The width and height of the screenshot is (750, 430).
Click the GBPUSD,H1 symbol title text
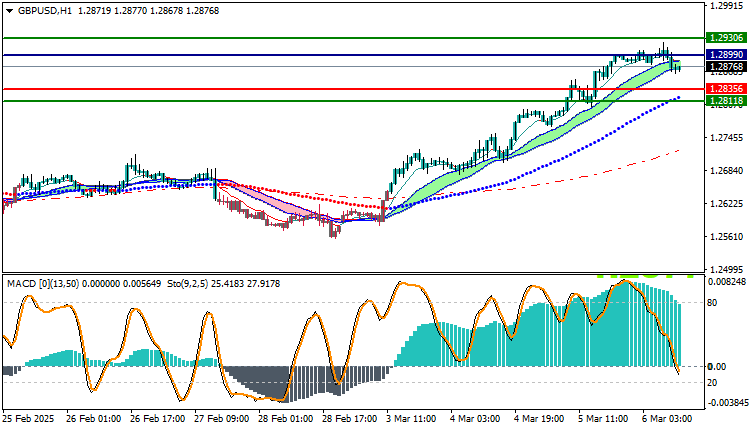click(44, 11)
